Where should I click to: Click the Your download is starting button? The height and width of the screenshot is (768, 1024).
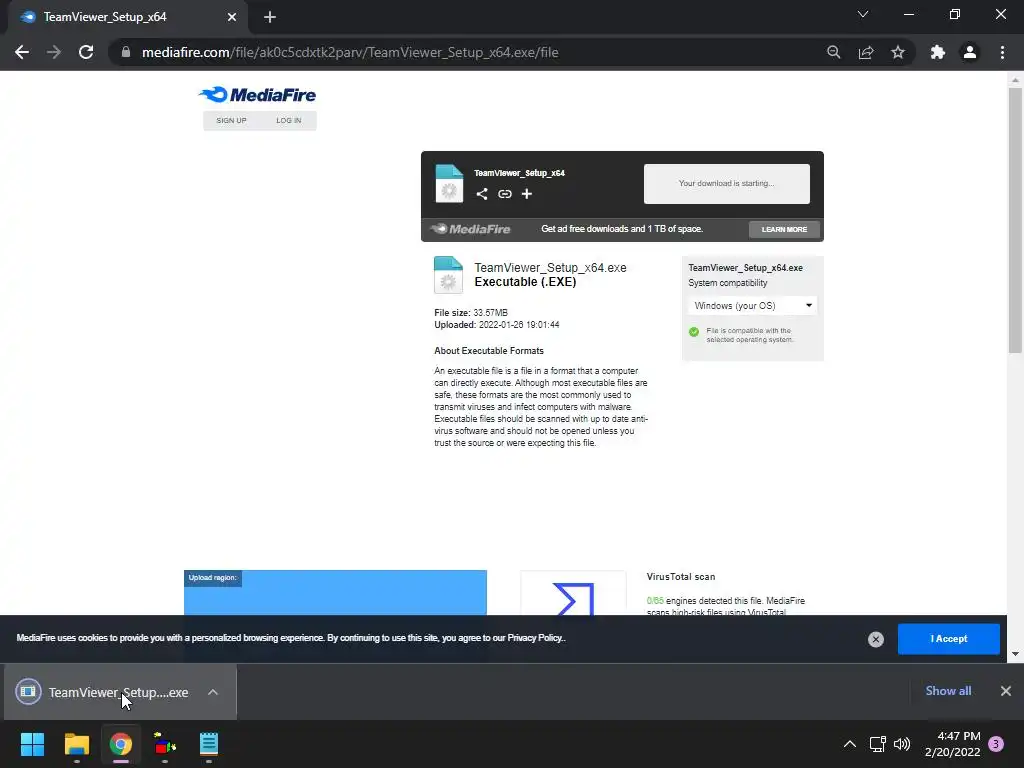(727, 184)
